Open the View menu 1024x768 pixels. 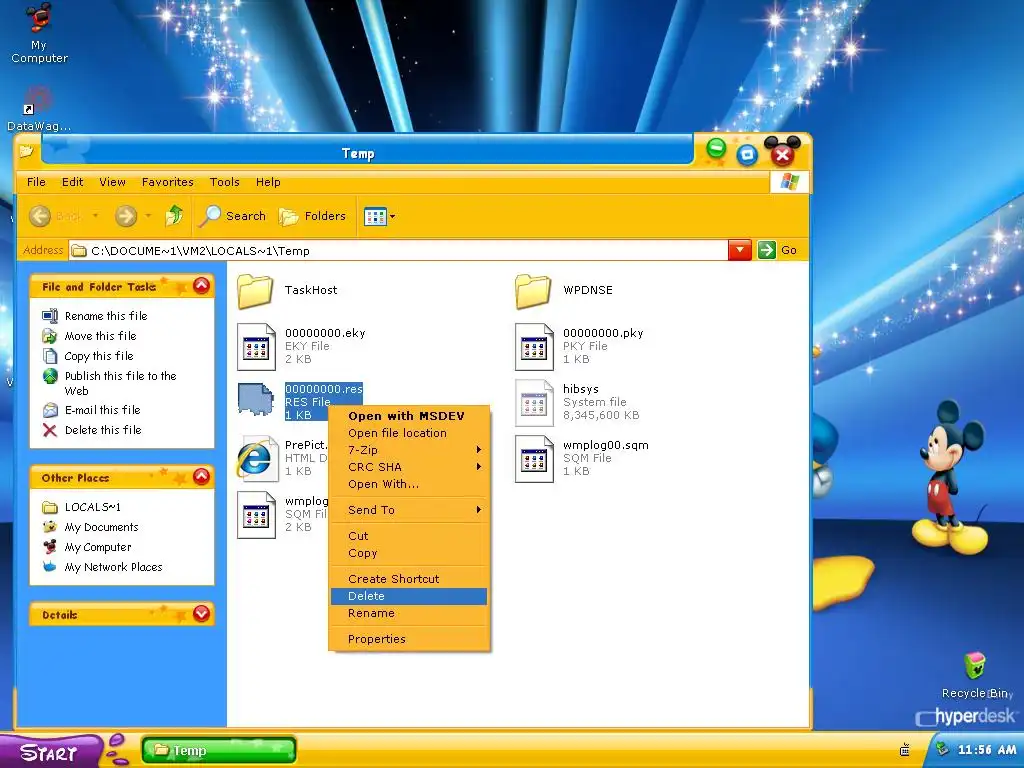click(x=112, y=182)
